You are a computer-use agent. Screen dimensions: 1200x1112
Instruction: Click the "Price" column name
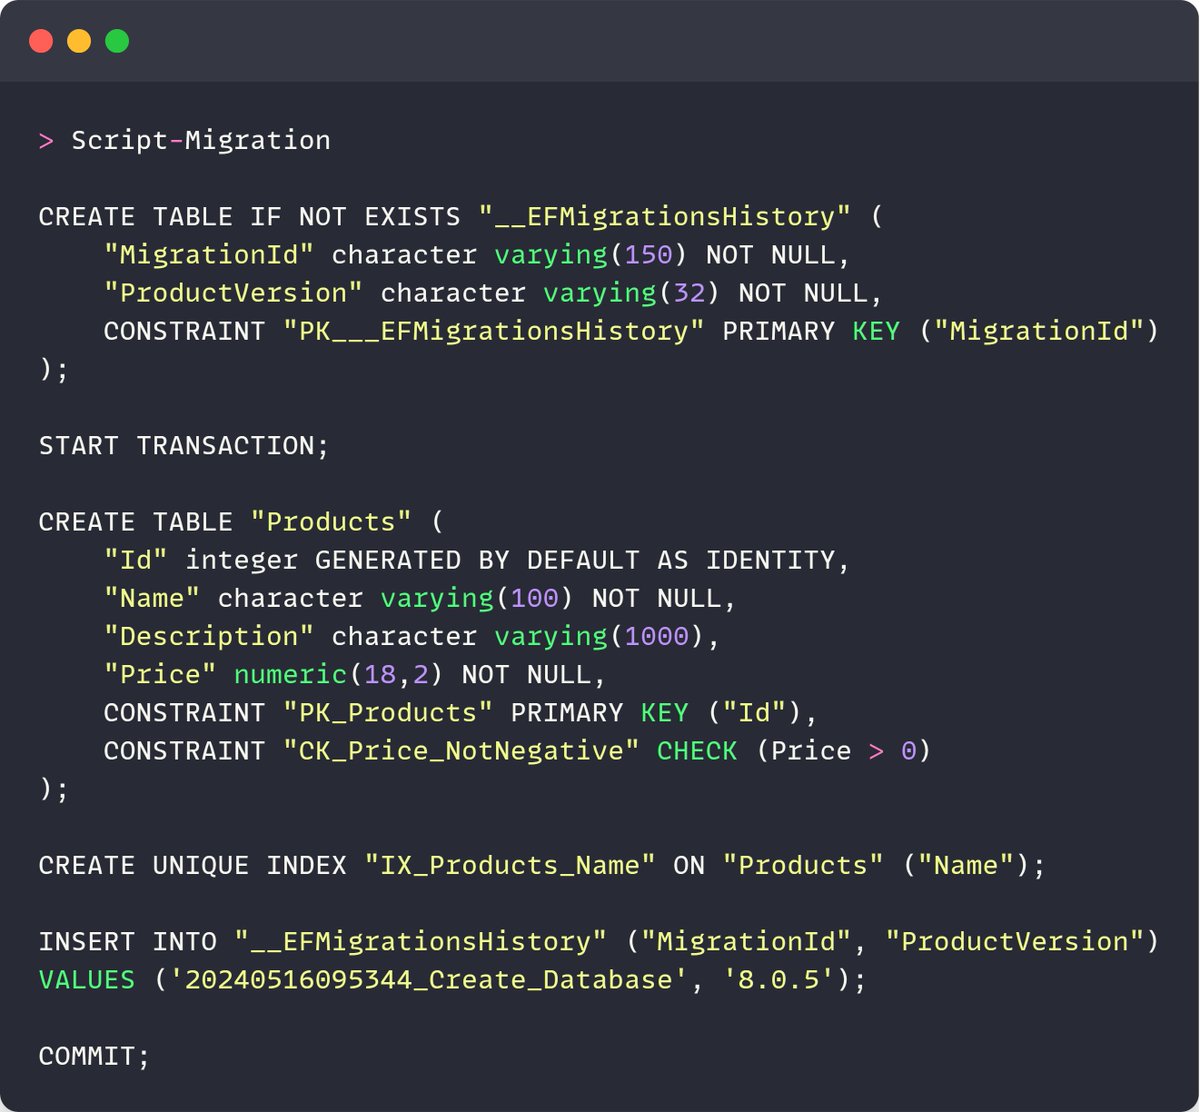(x=160, y=674)
